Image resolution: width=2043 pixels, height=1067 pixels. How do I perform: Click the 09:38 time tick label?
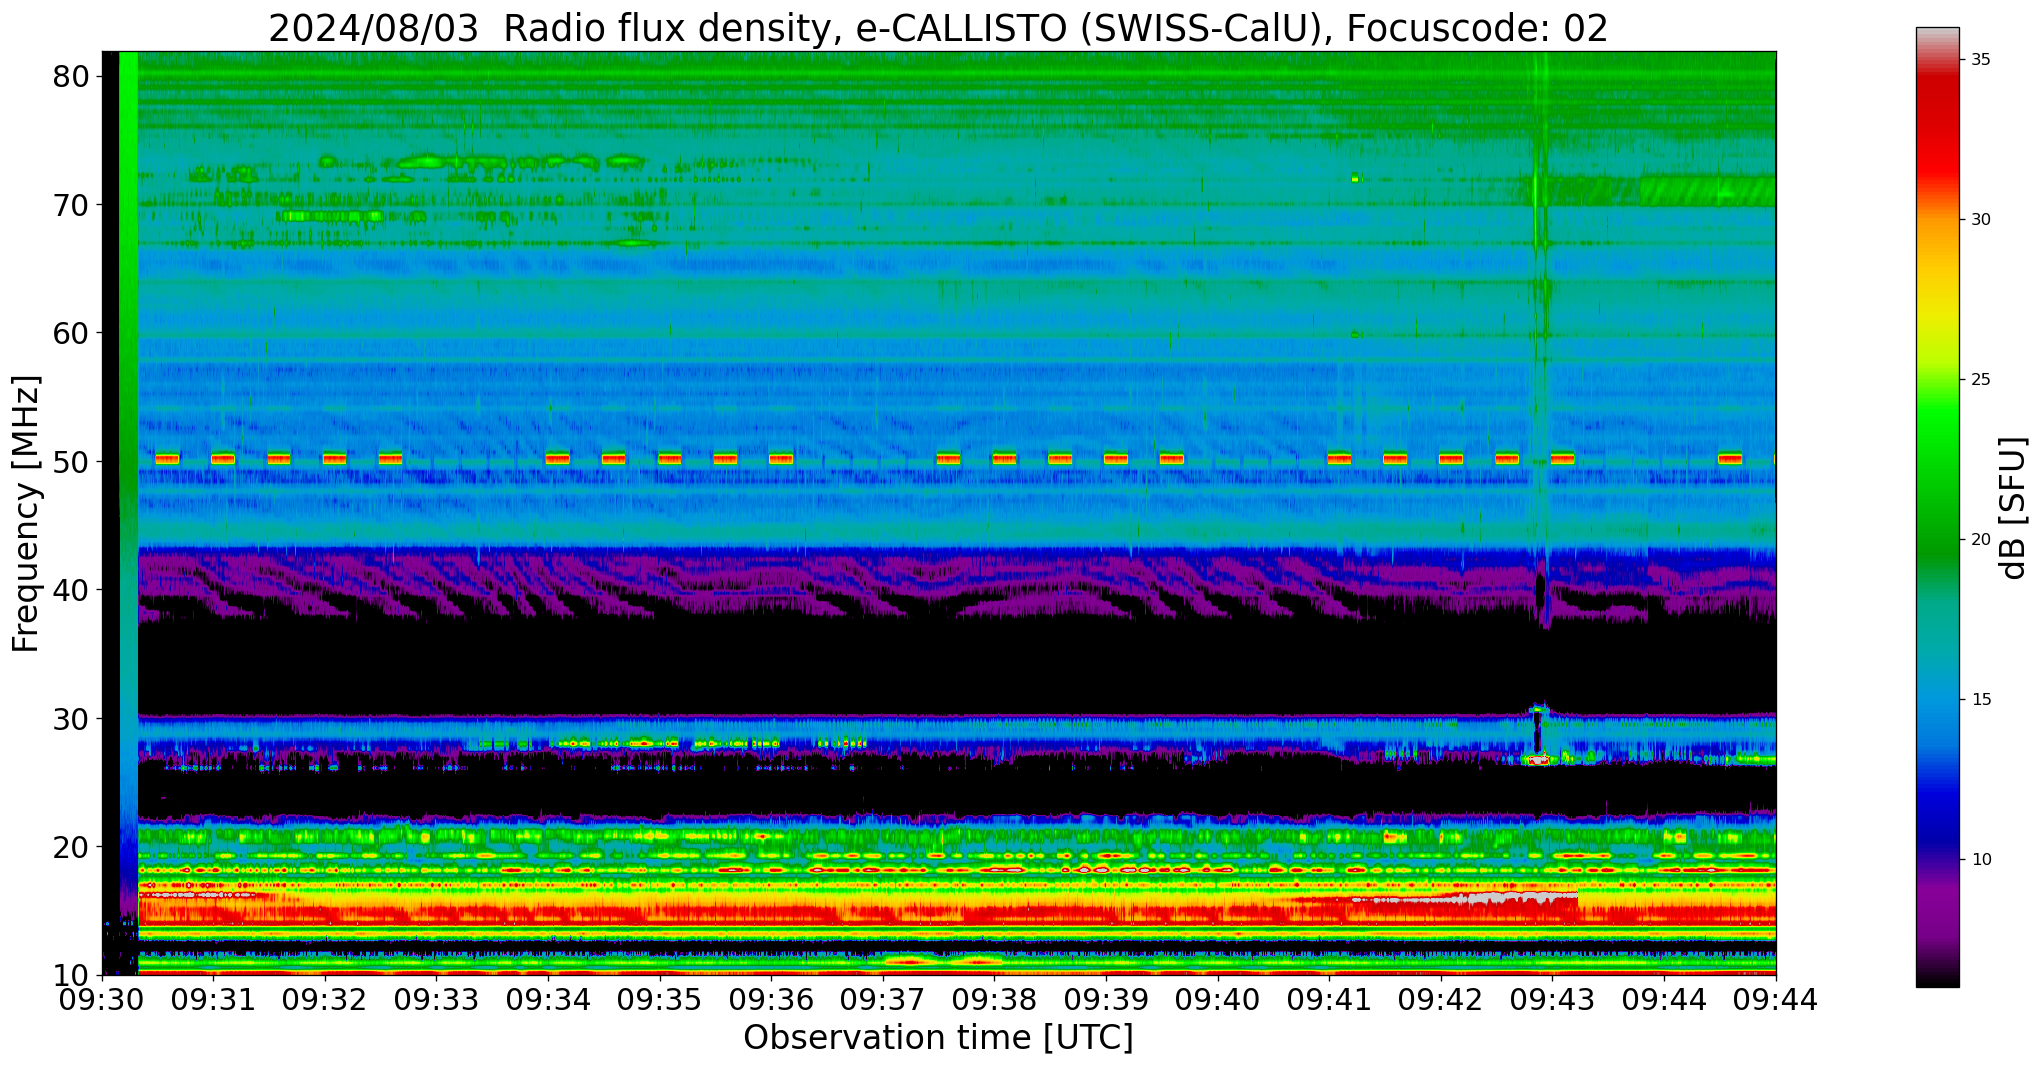tap(995, 999)
